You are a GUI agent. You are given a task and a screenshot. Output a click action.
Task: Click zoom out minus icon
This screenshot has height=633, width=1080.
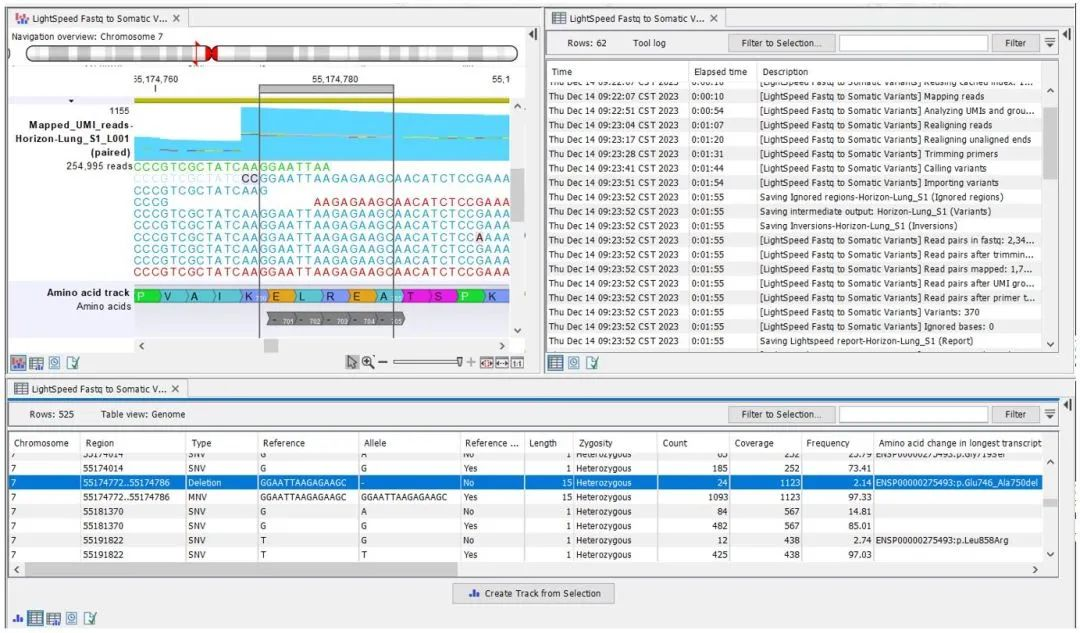click(x=383, y=362)
